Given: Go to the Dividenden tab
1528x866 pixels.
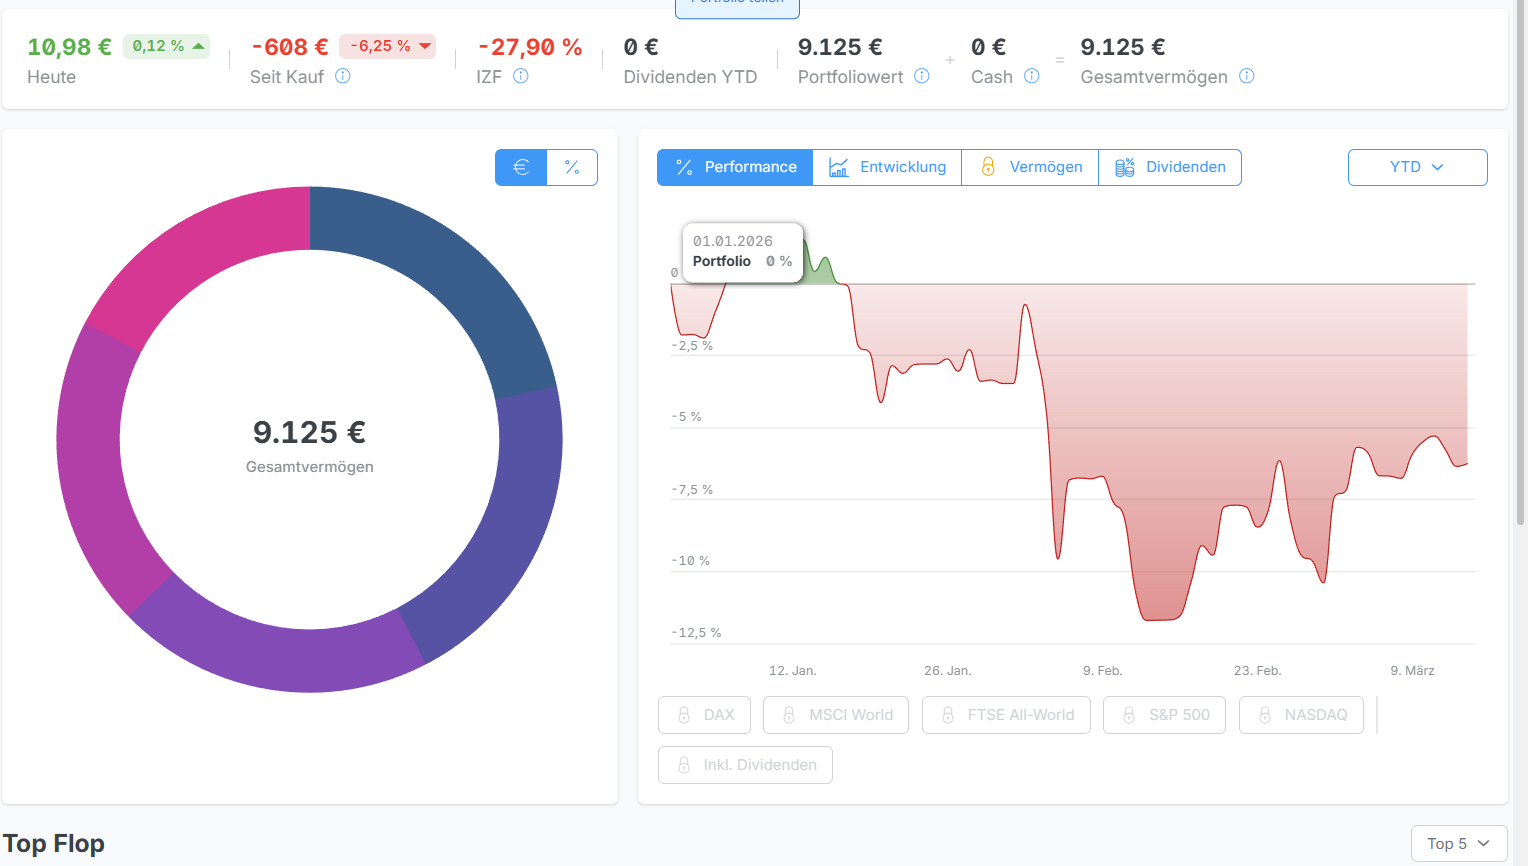Looking at the screenshot, I should [x=1170, y=167].
